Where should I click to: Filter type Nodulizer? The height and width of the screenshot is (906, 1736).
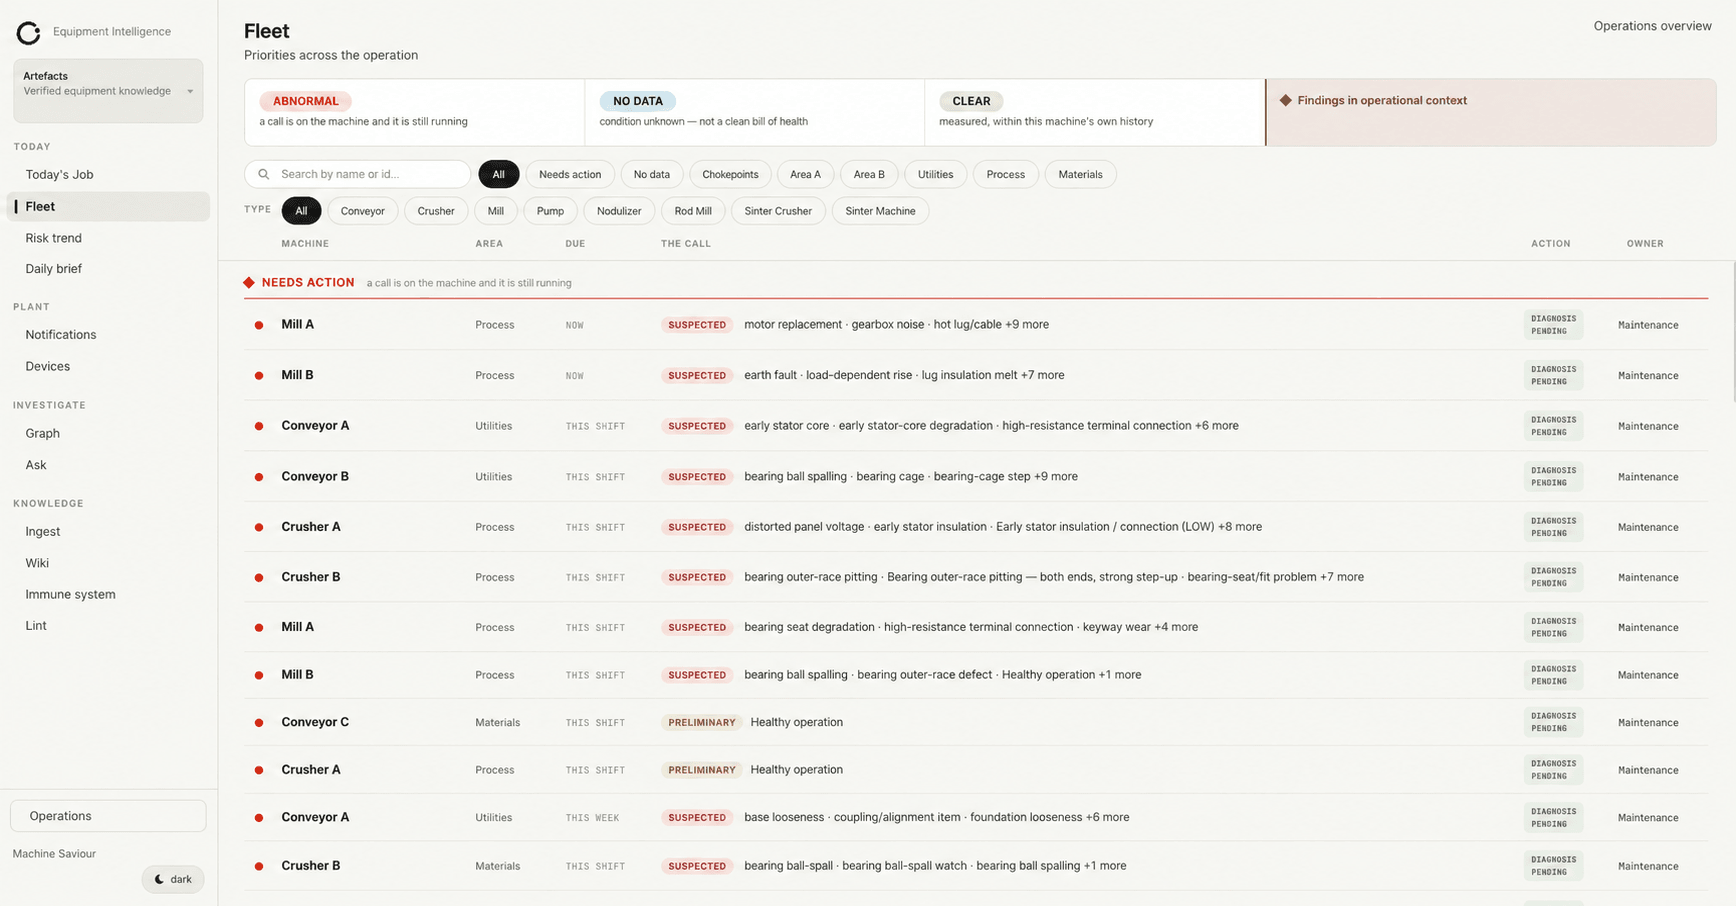click(x=619, y=211)
